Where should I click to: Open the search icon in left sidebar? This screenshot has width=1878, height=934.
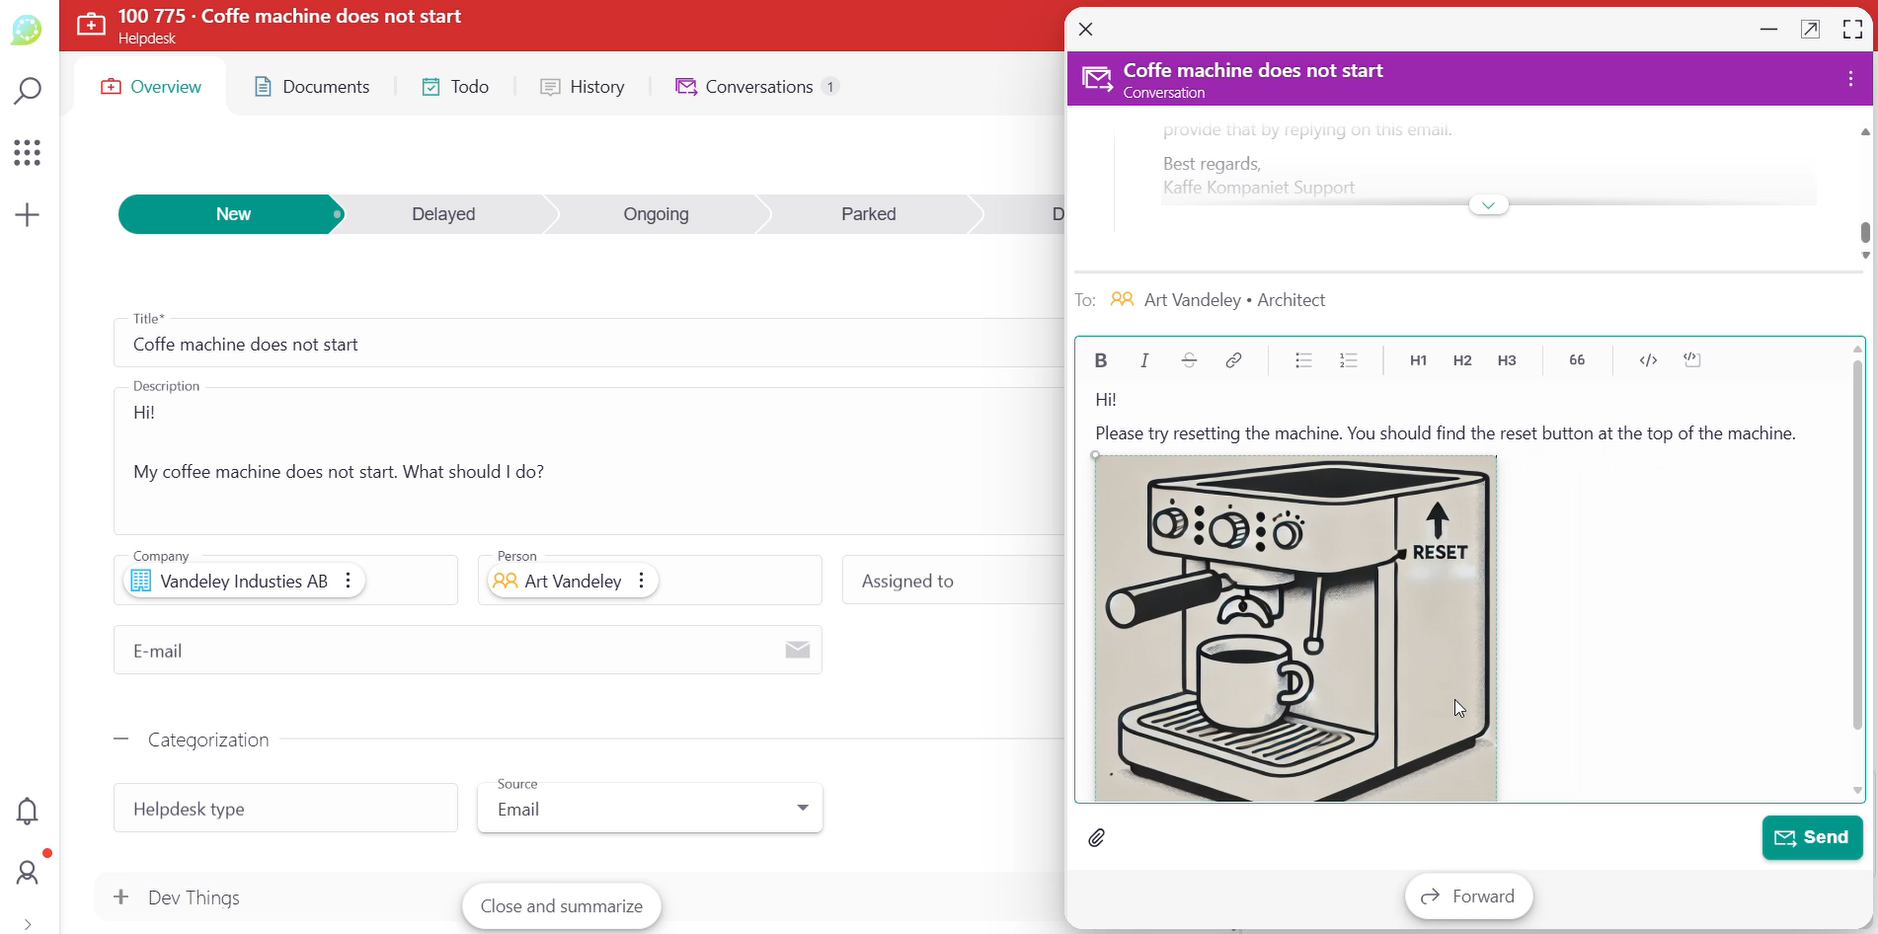click(27, 91)
